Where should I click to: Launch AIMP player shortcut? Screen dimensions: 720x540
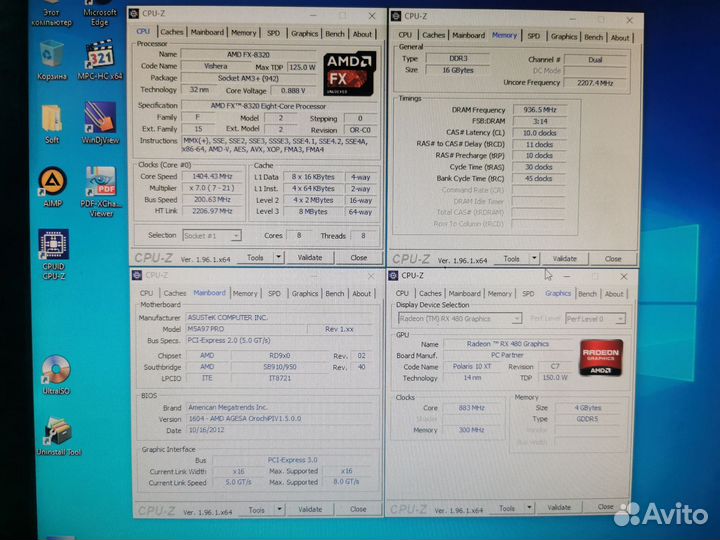52,187
